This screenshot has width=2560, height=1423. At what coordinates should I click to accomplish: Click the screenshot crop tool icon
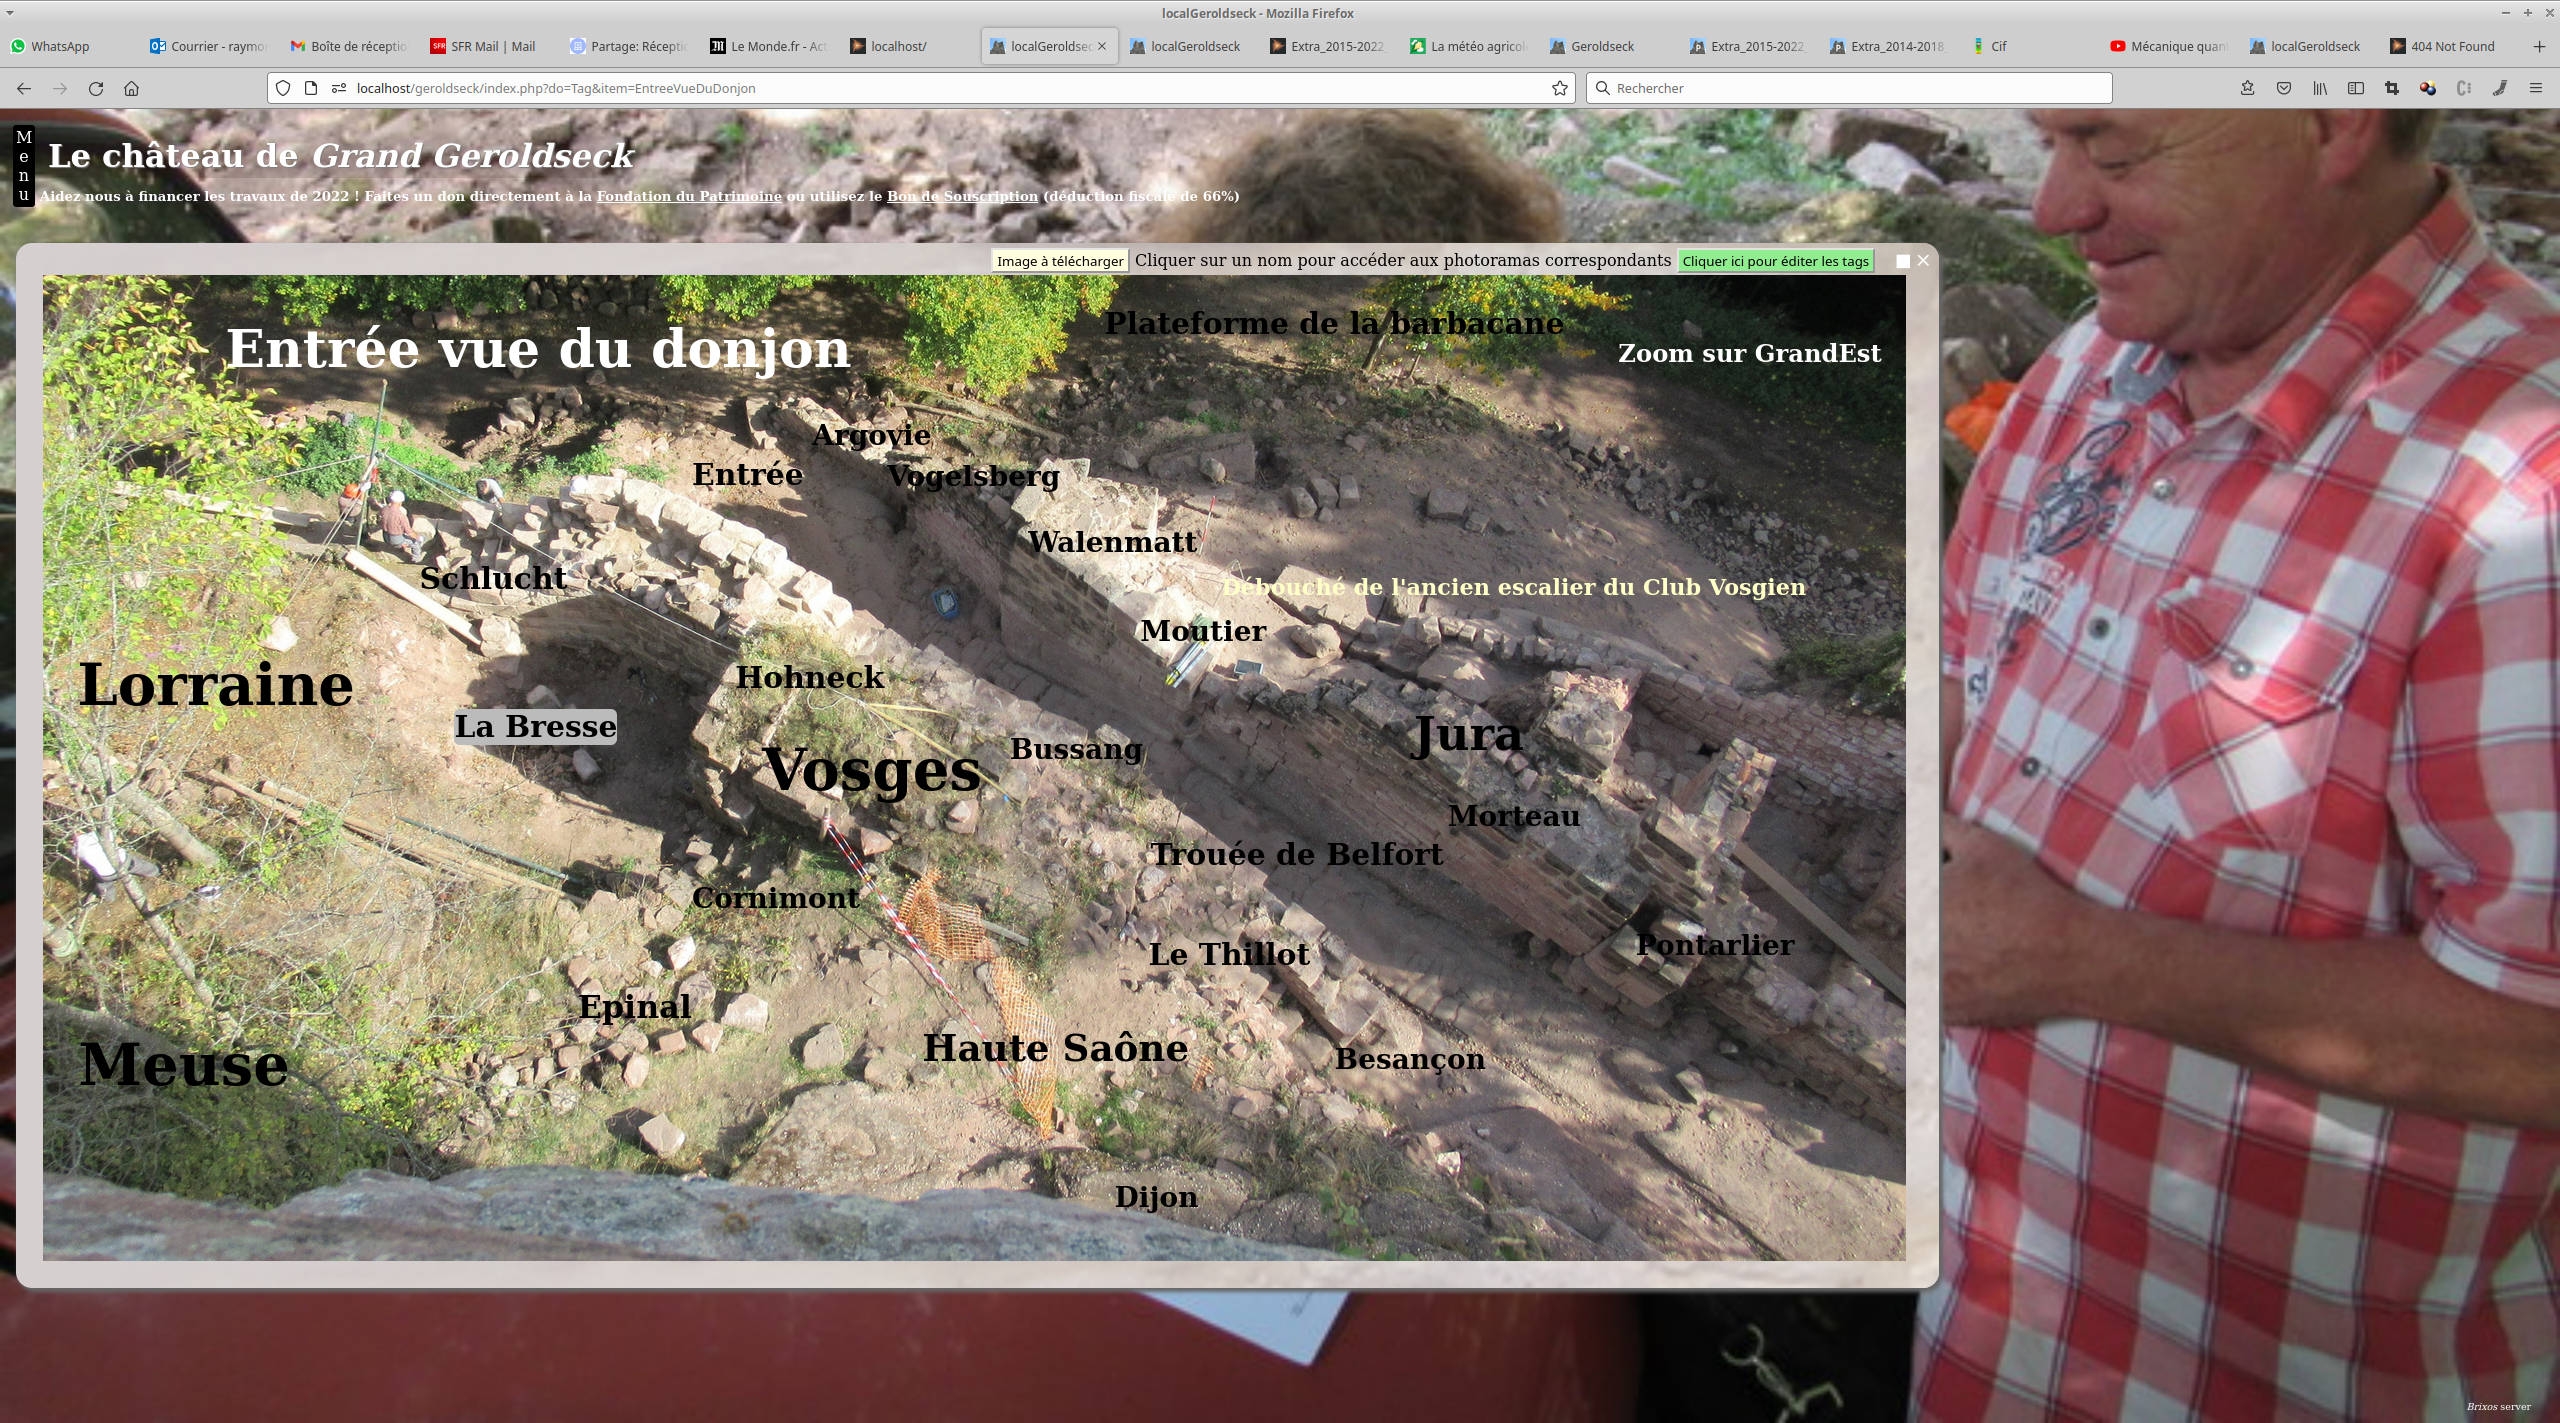[2392, 88]
